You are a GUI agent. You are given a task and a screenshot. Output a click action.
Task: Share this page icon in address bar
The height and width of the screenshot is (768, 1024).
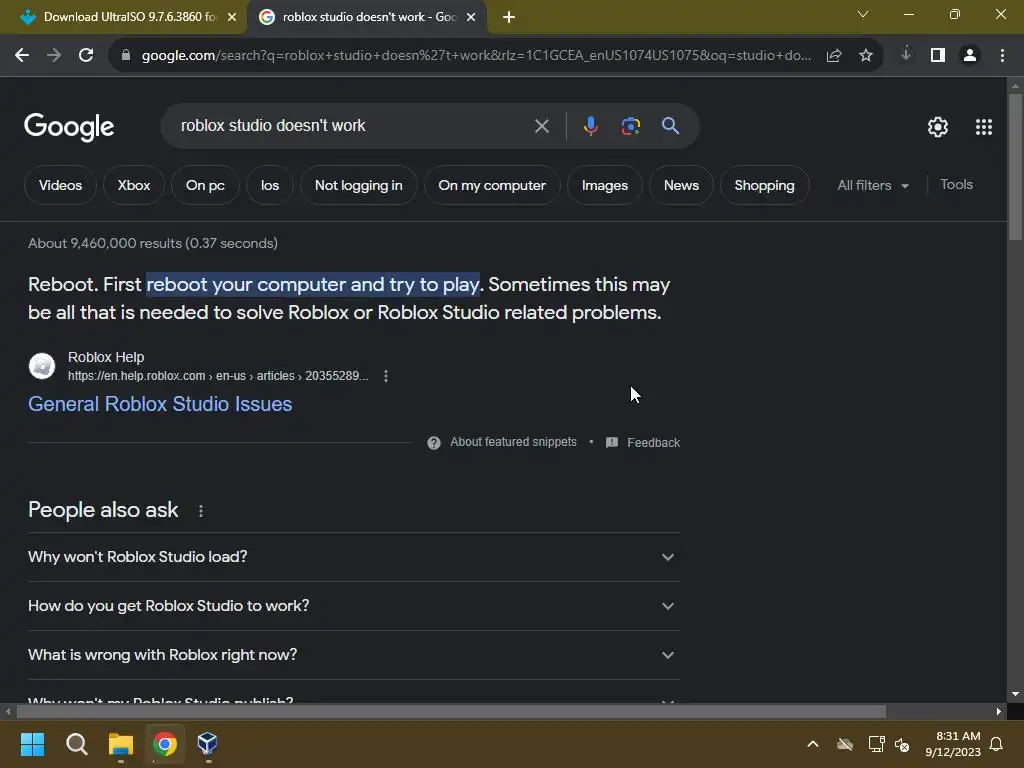click(834, 56)
